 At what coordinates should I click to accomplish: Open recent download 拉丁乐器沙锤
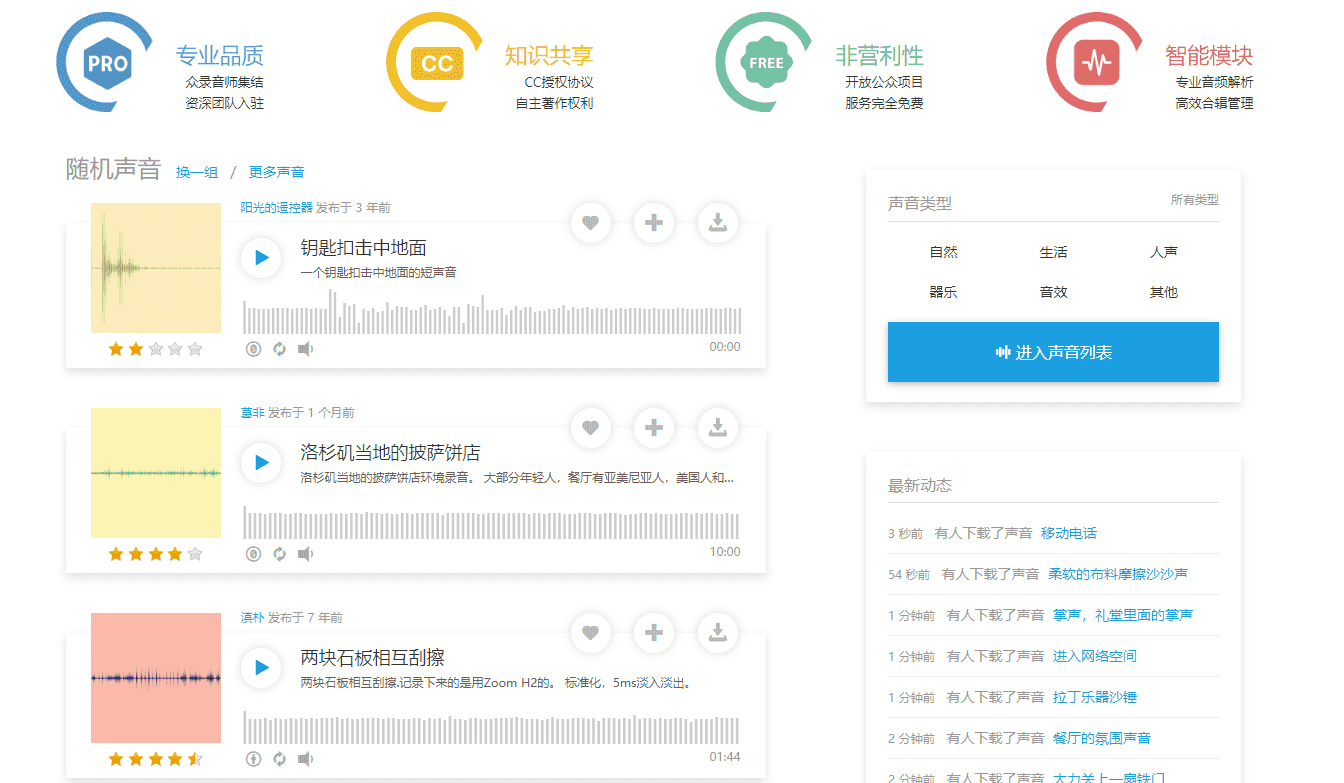coord(1095,697)
